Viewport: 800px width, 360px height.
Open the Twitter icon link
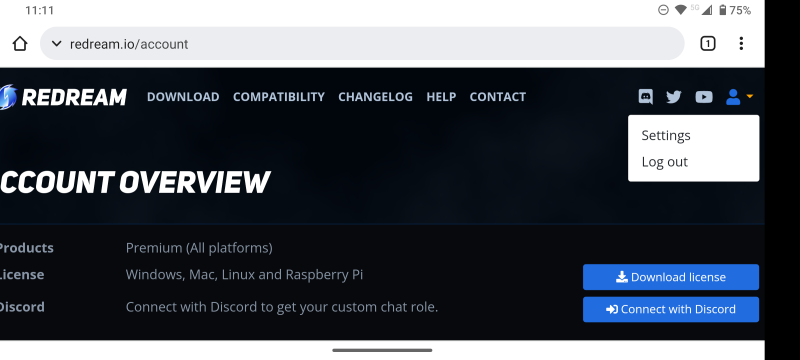[x=674, y=96]
